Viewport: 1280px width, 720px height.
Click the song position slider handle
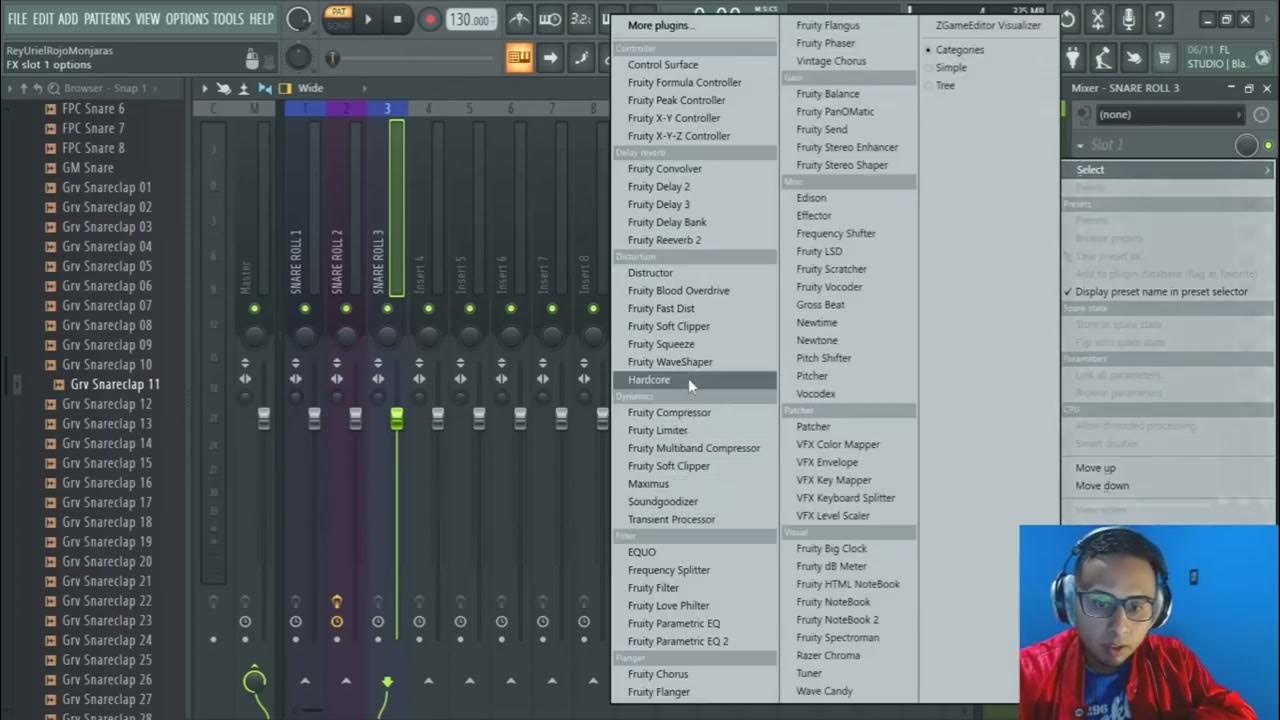(333, 59)
